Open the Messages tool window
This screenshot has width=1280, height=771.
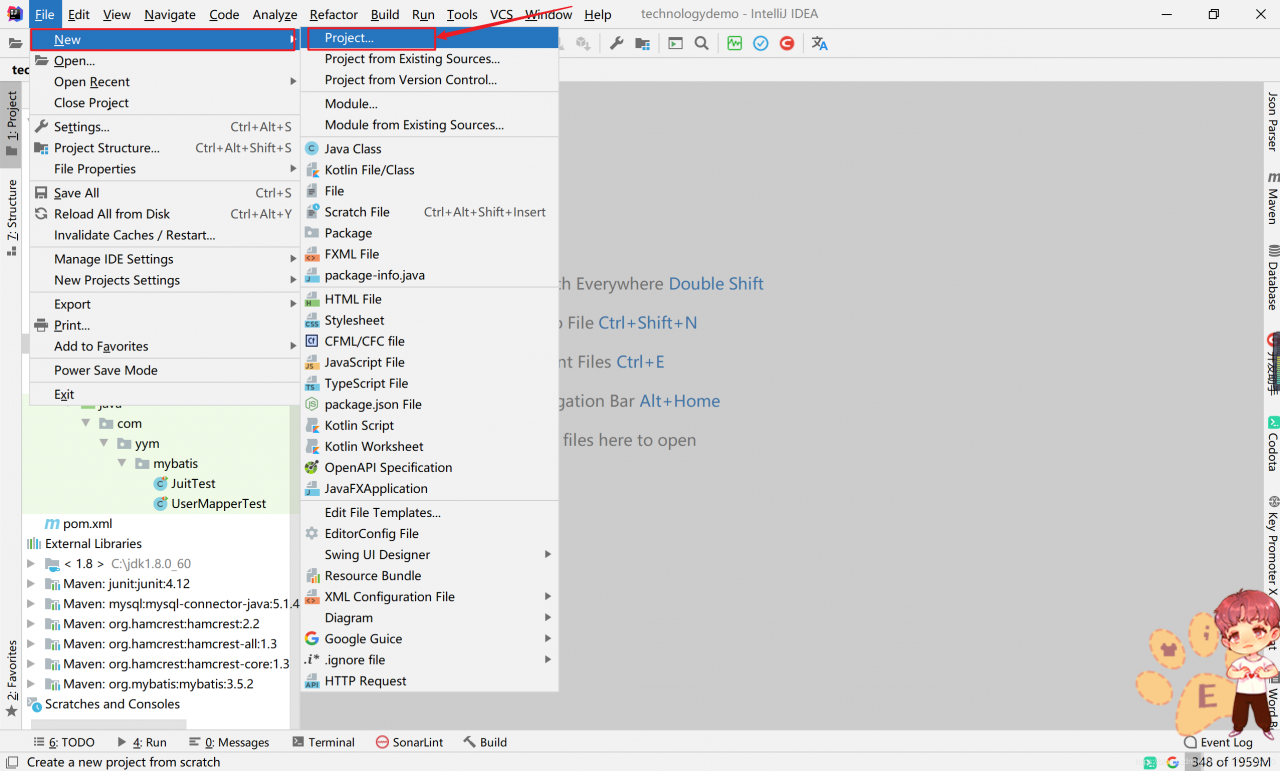[229, 742]
